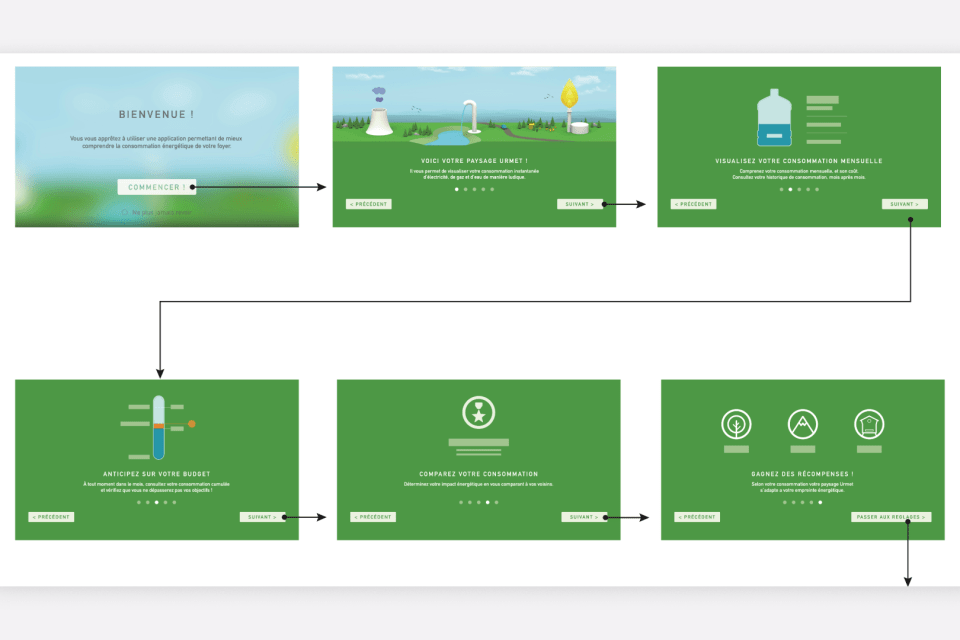
Task: Click SUIVANT on the 'Comparez votre consommation' screen
Action: (x=584, y=517)
